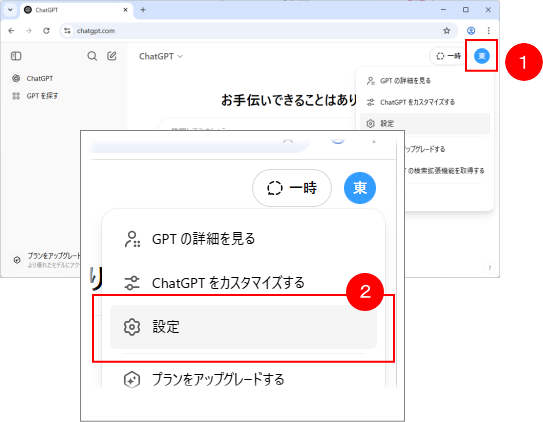This screenshot has width=543, height=422.
Task: Toggle 一時 button in the magnified inset
Action: 292,188
